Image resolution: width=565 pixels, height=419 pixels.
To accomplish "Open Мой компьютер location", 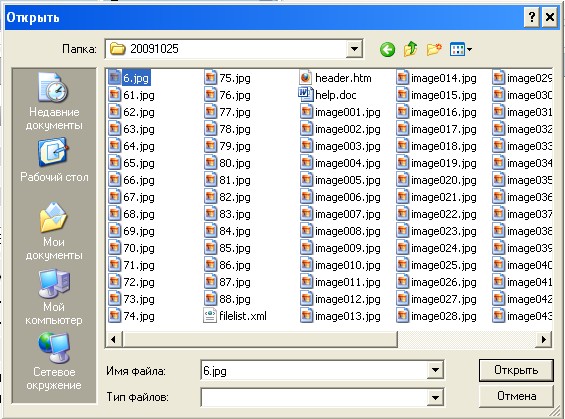I will point(54,297).
